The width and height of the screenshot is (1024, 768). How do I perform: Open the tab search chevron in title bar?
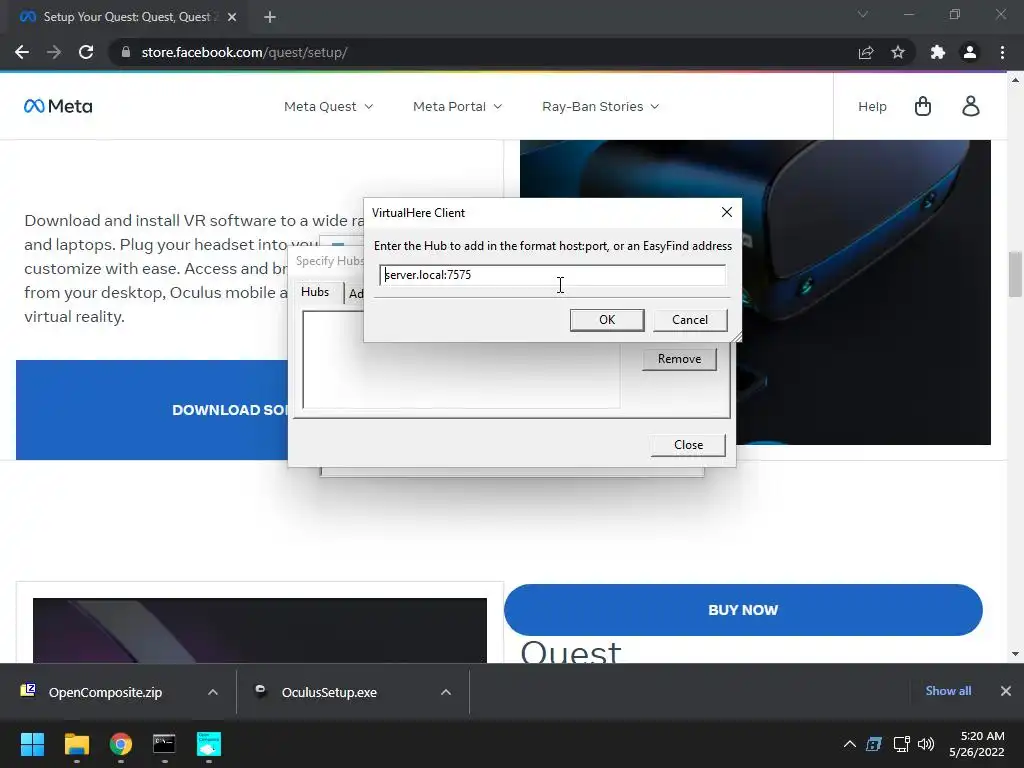click(x=863, y=14)
